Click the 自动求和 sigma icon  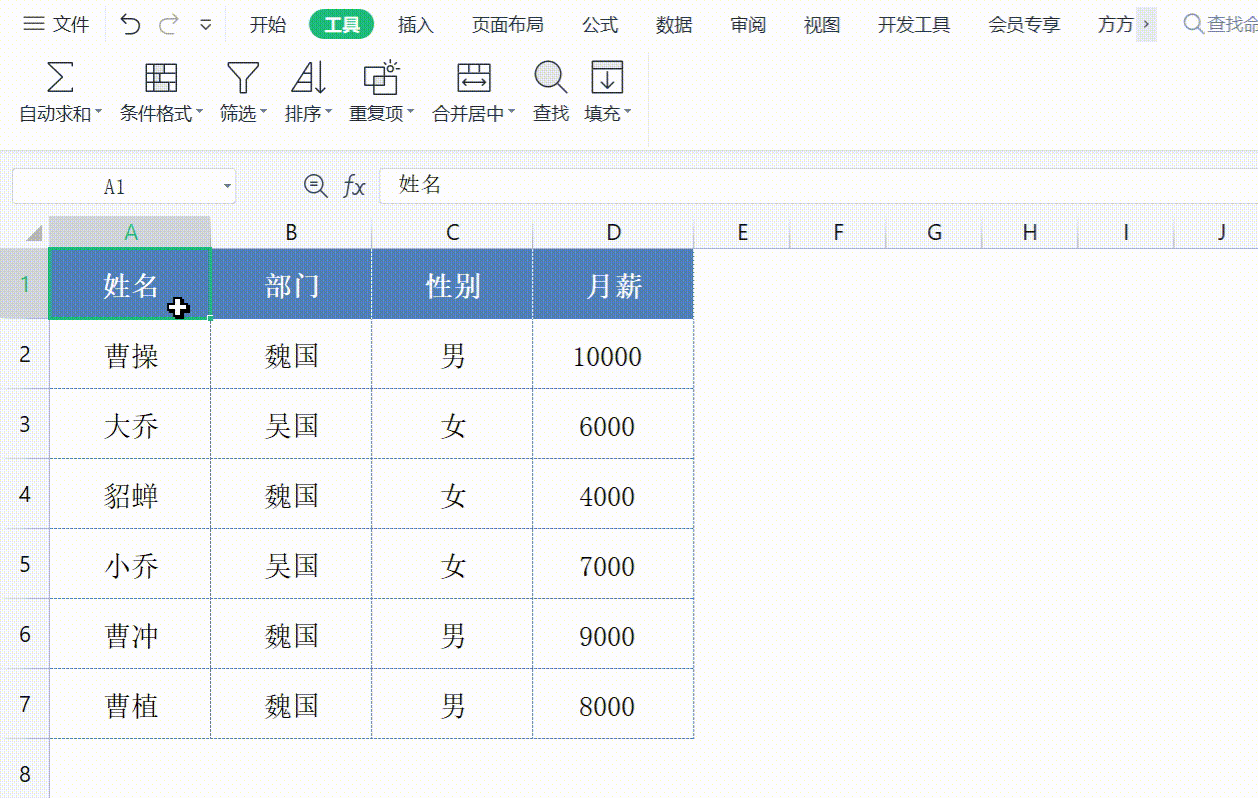tap(60, 77)
